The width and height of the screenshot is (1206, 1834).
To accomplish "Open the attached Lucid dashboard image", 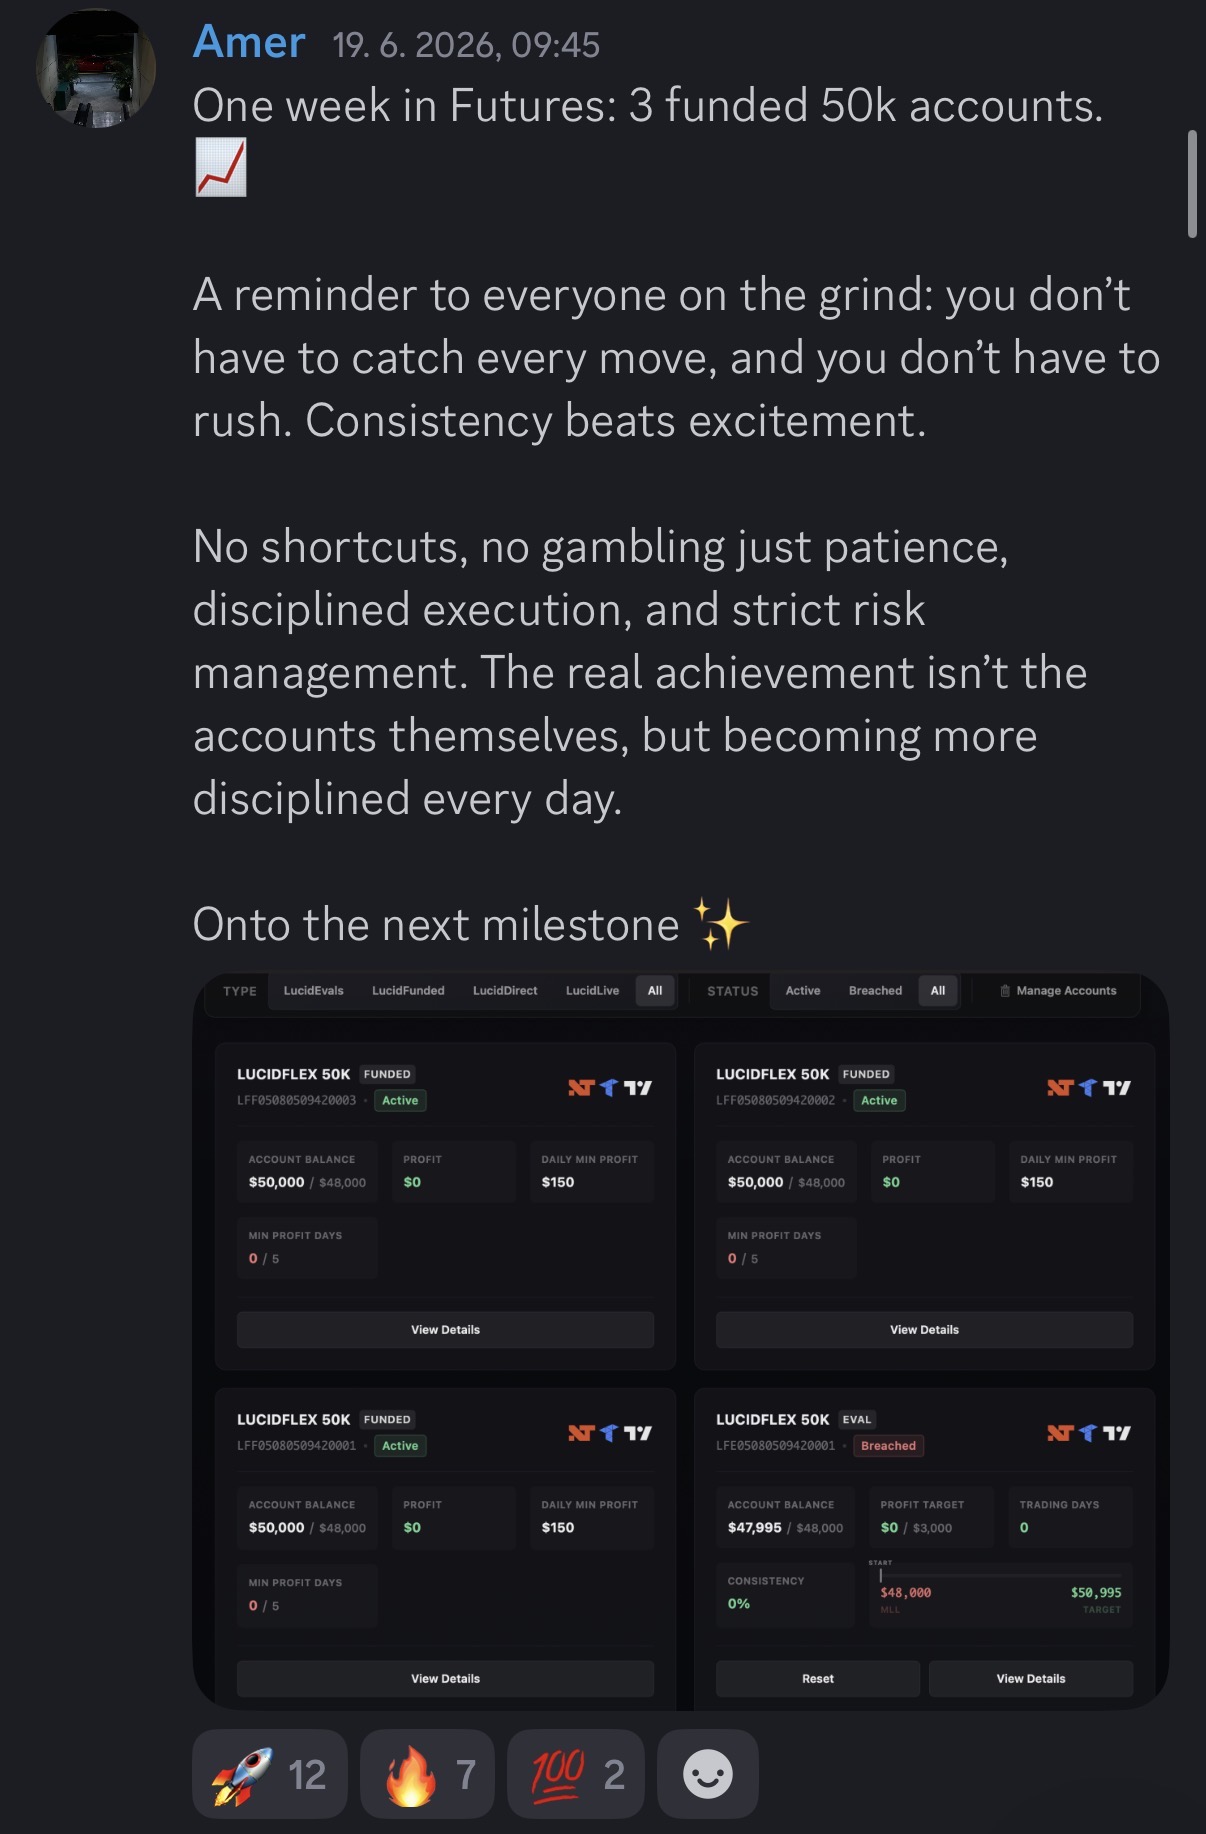I will click(680, 1340).
